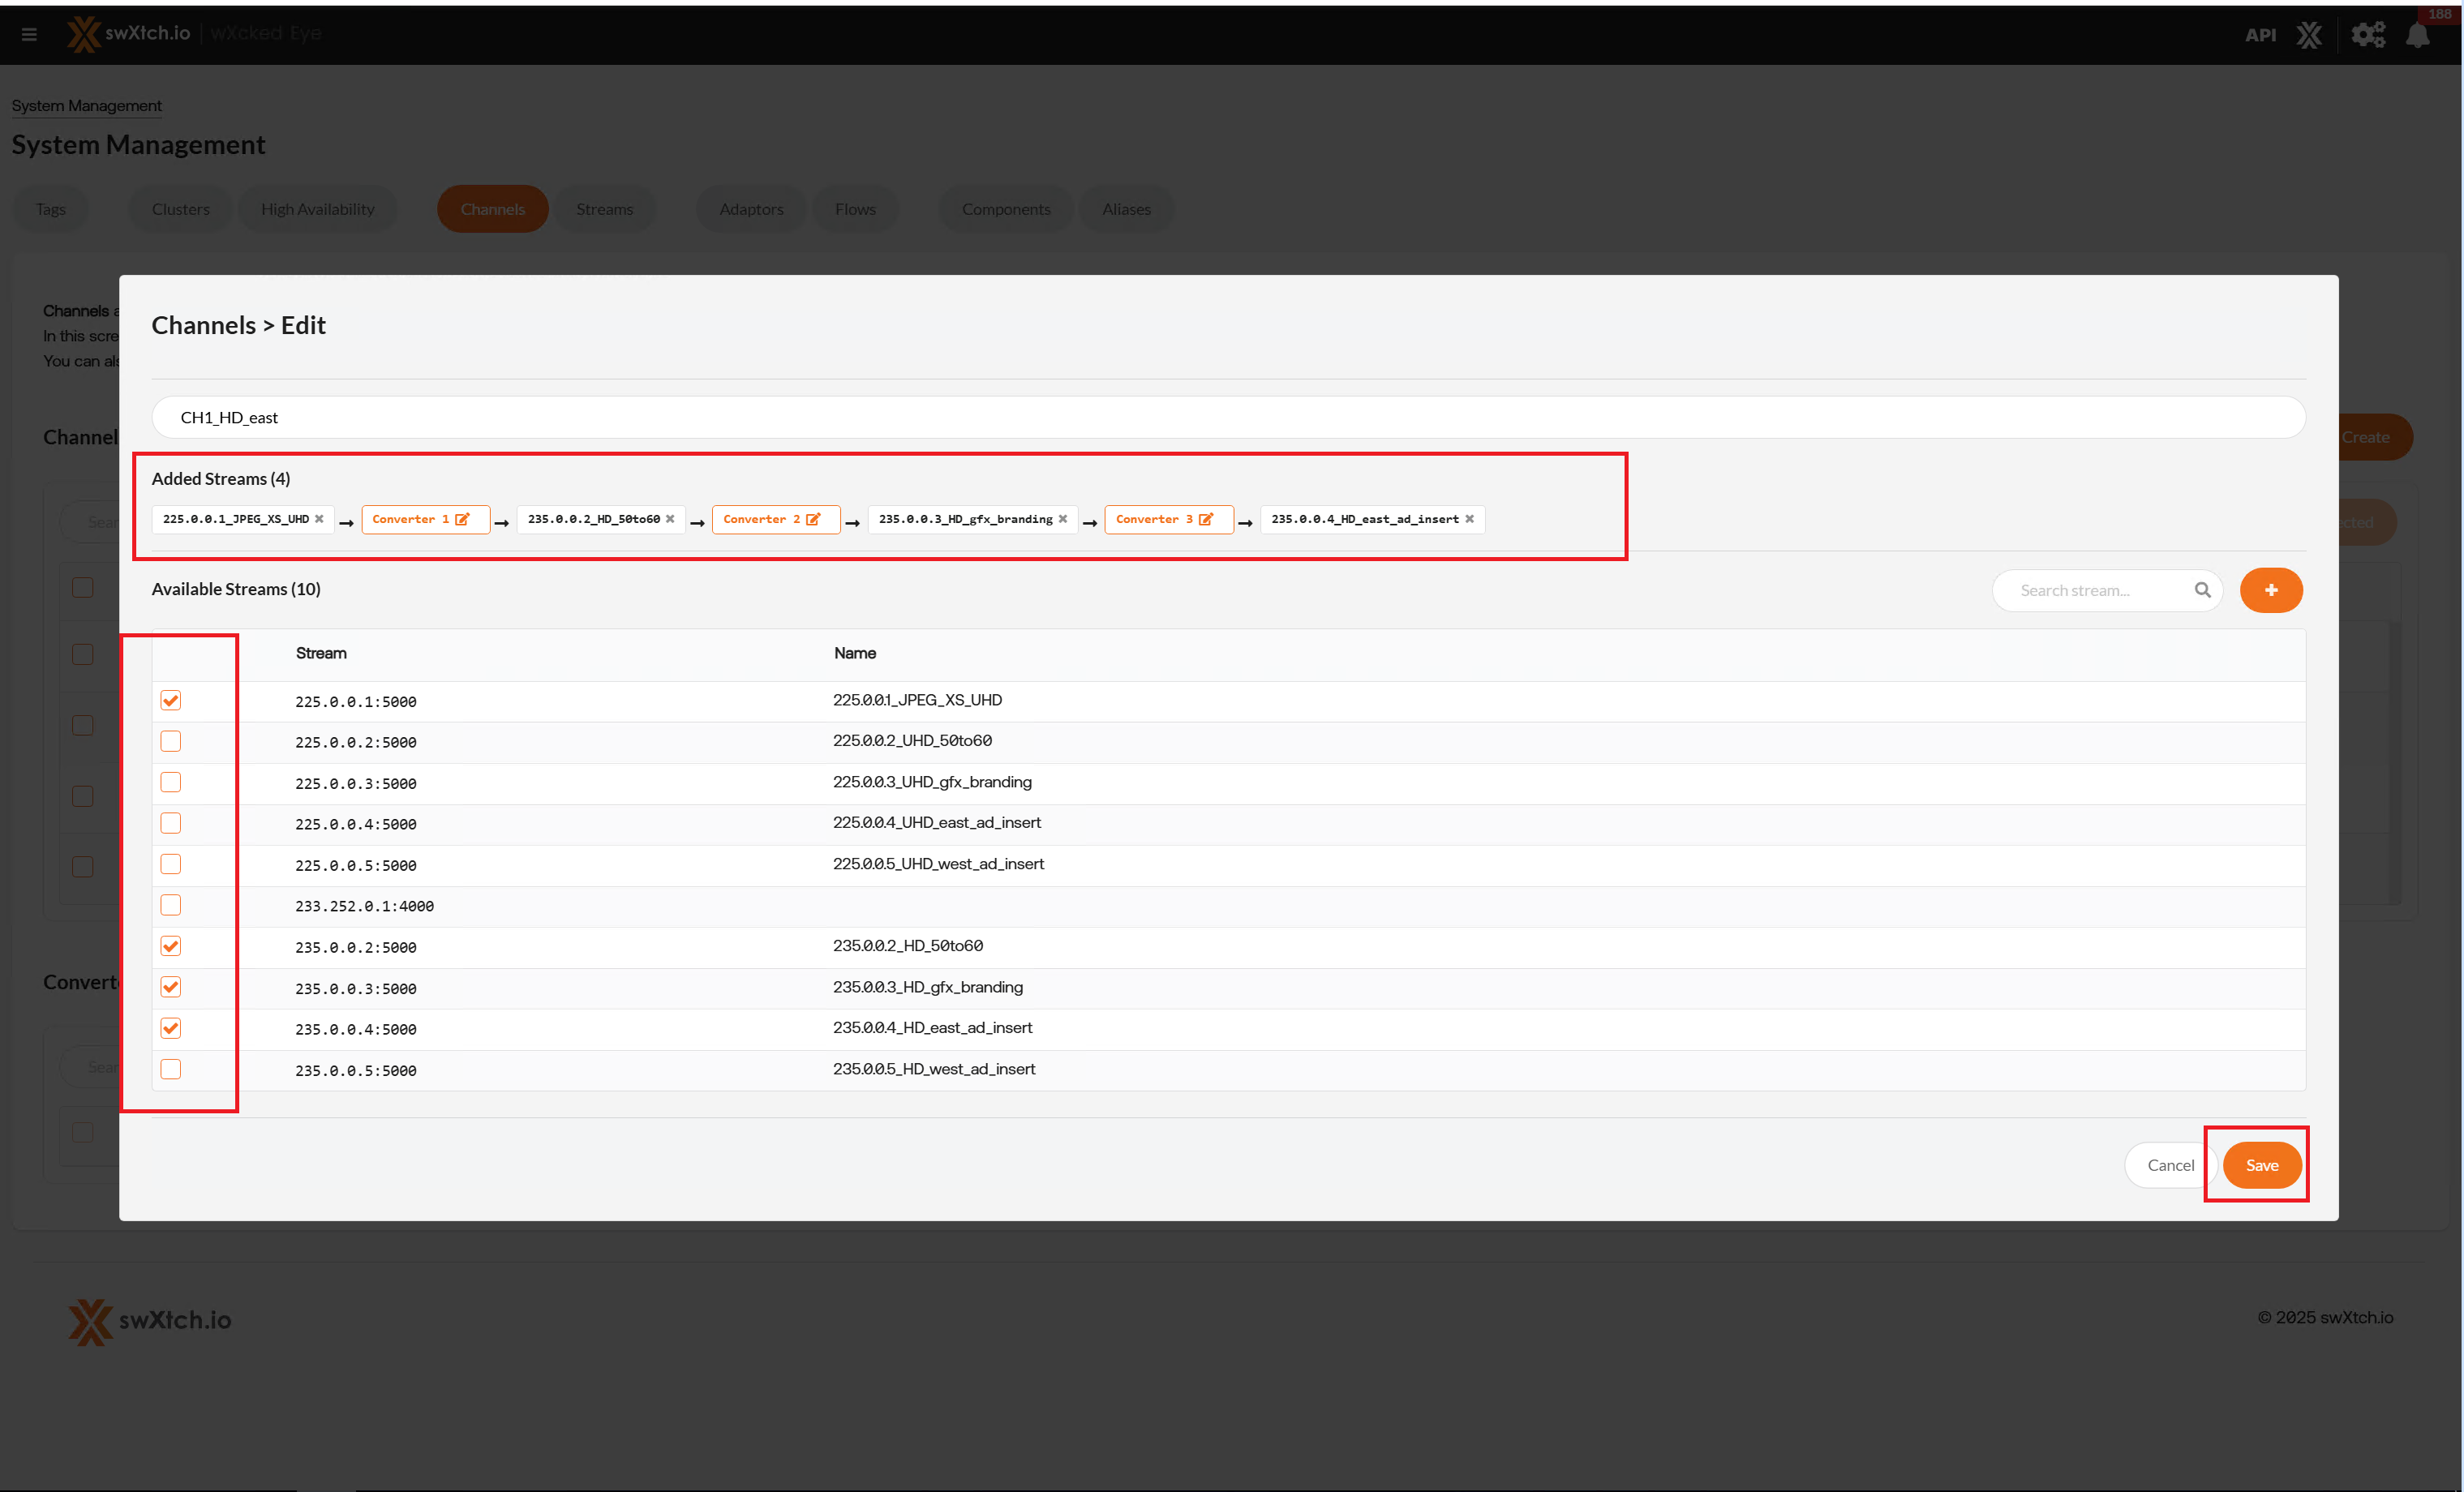Enable the 235.0.0.5:5000 stream checkbox
This screenshot has height=1492, width=2464.
pos(171,1069)
